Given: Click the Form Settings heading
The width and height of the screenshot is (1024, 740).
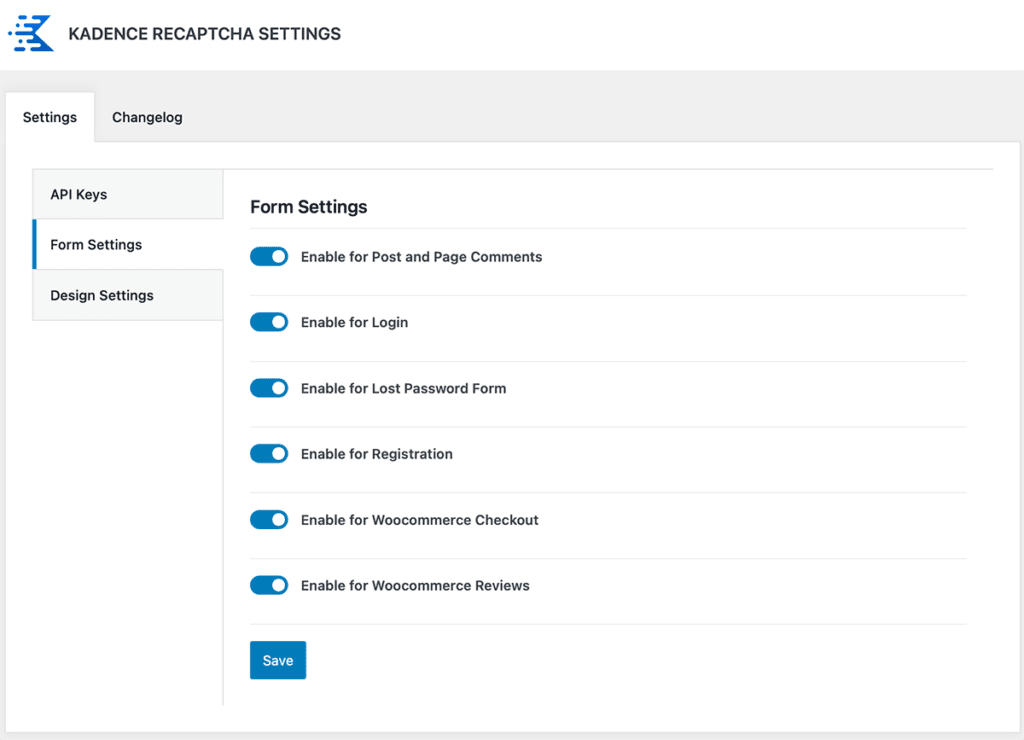Looking at the screenshot, I should 308,207.
